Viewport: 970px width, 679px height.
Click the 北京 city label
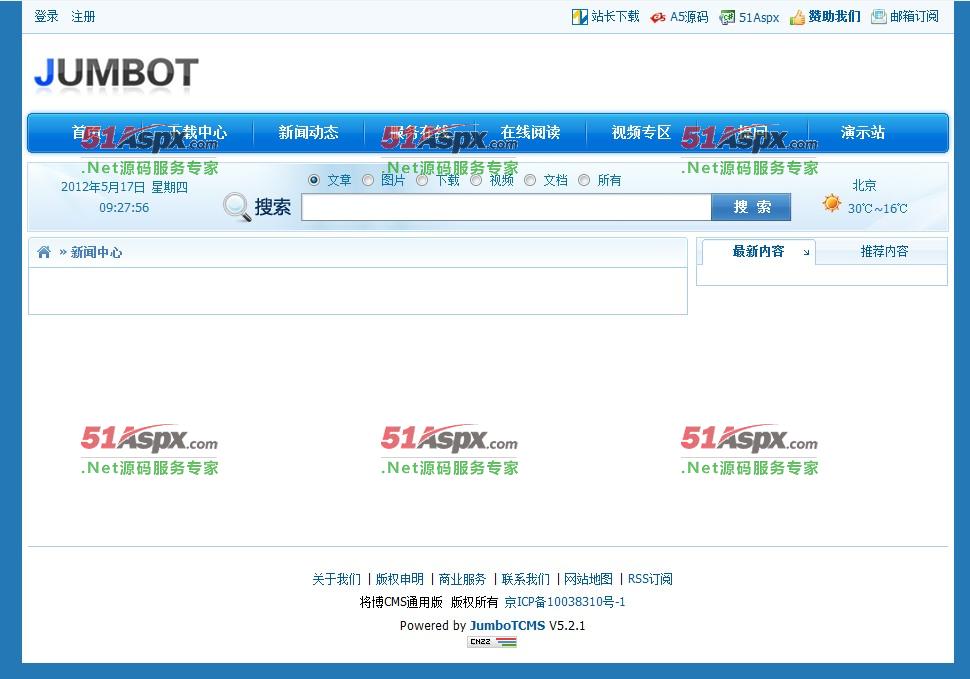(x=864, y=185)
